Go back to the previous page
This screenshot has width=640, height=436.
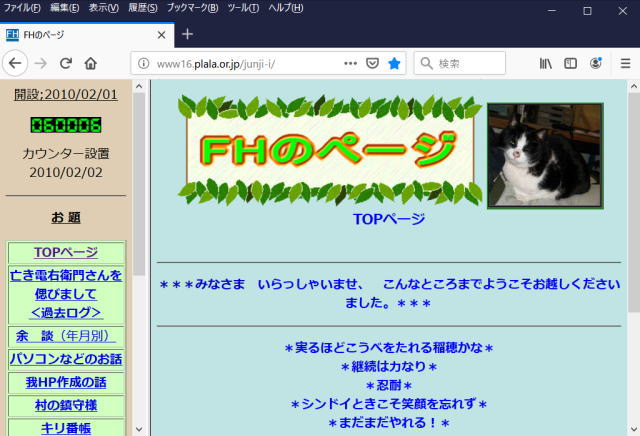point(15,63)
